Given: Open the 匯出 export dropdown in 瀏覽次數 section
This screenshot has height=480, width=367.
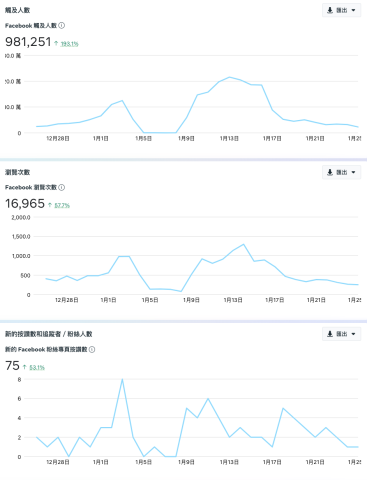Looking at the screenshot, I should click(341, 172).
